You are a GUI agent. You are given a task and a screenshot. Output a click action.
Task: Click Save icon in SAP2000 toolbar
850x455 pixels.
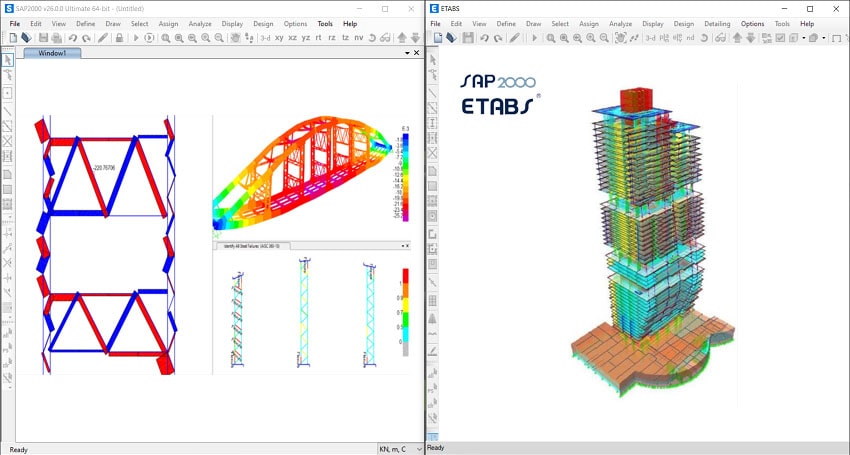43,38
